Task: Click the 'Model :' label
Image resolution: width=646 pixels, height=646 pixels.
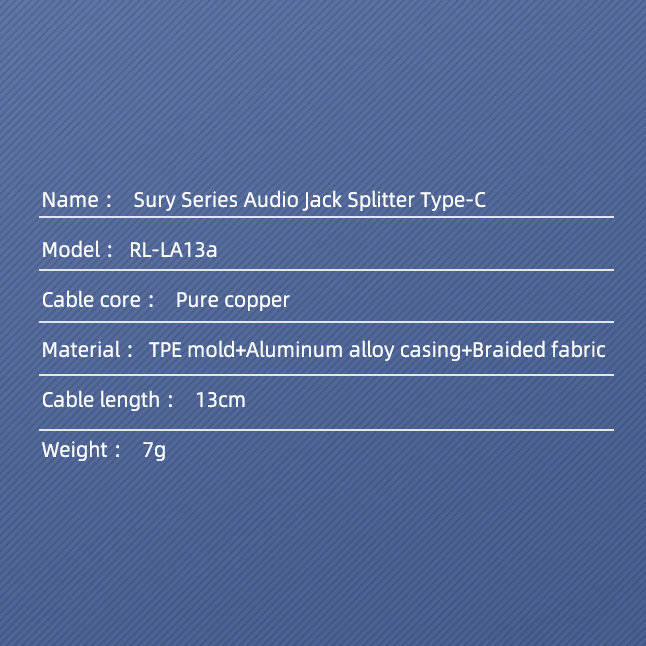Action: click(77, 250)
